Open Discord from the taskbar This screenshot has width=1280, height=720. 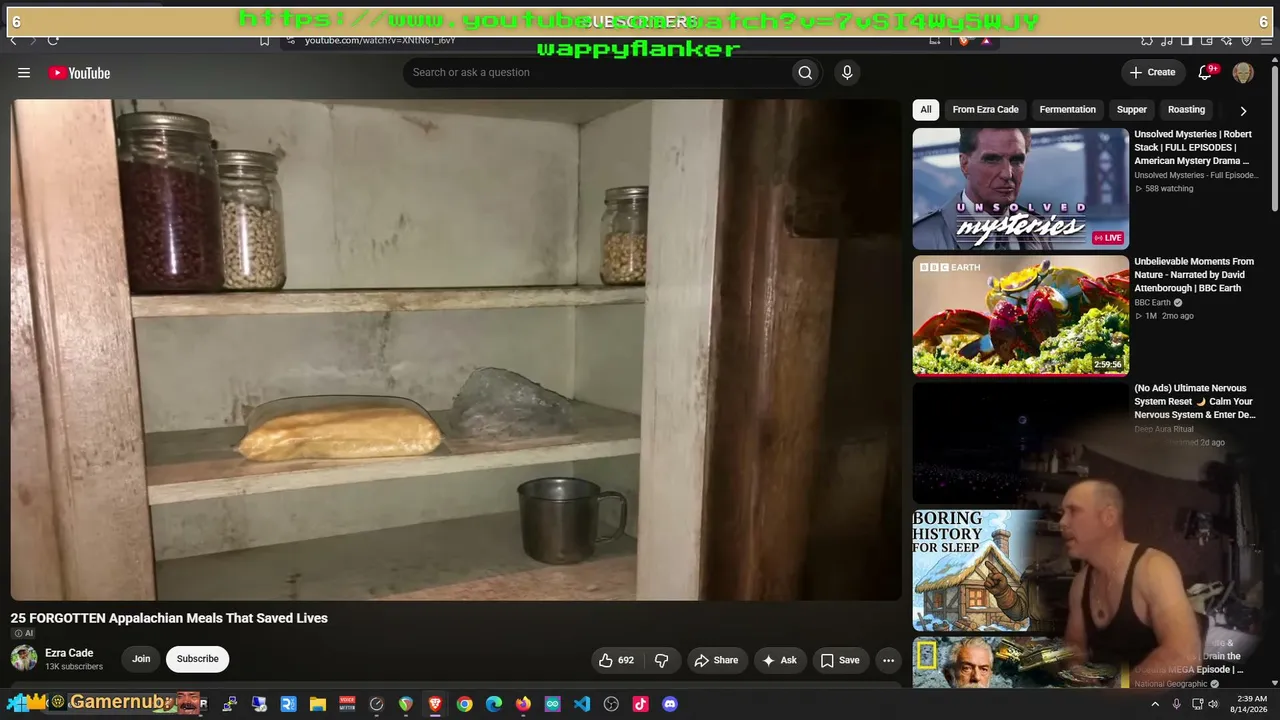pos(670,704)
